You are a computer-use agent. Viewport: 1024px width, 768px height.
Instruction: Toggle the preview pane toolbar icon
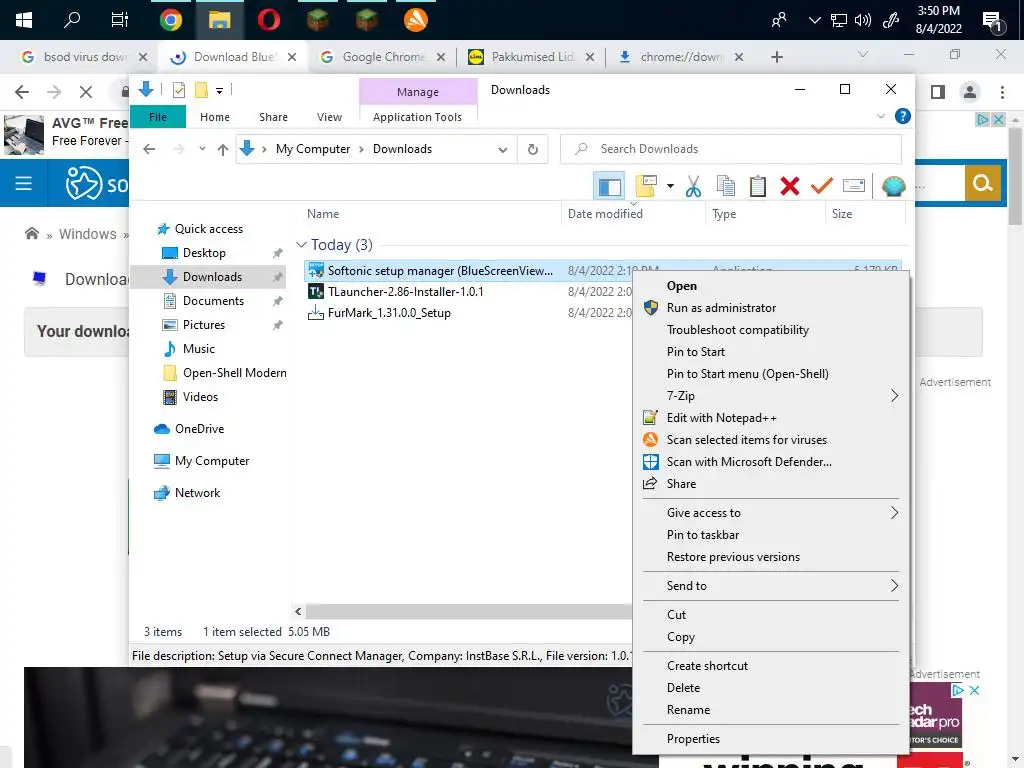609,187
